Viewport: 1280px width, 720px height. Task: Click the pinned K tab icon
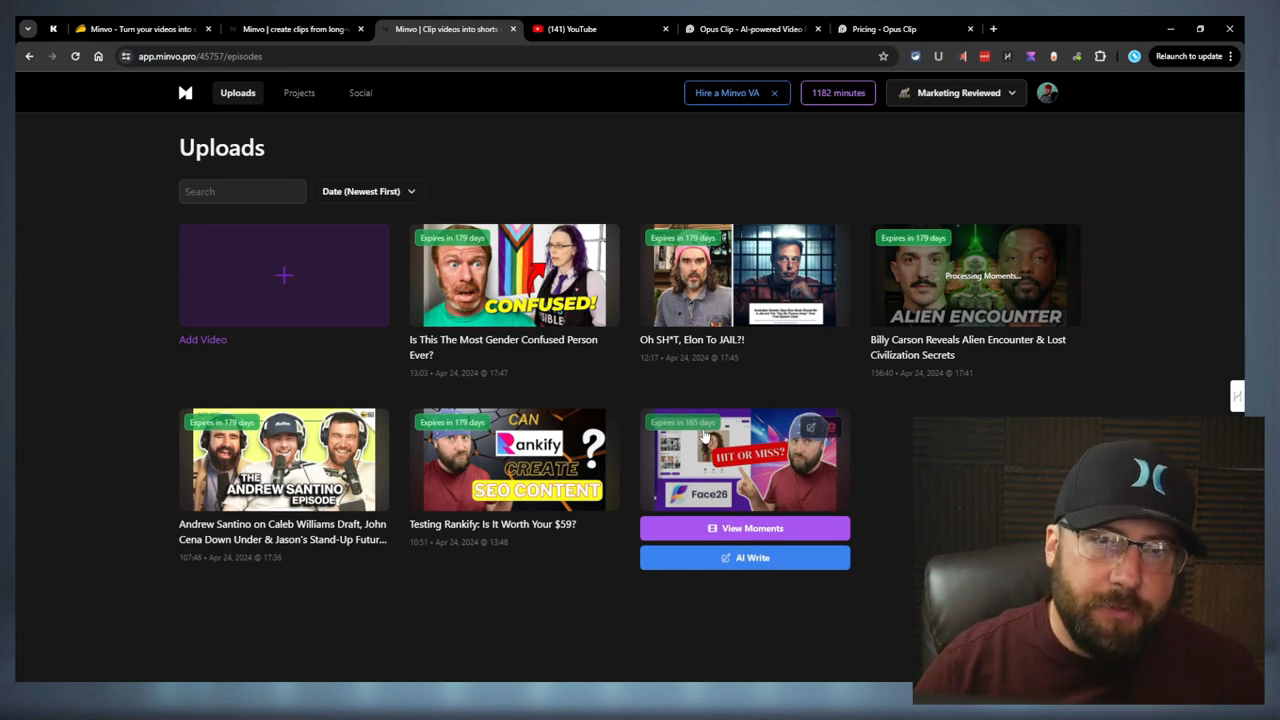(53, 29)
